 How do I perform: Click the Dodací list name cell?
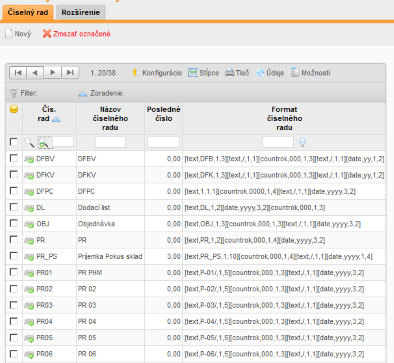94,208
